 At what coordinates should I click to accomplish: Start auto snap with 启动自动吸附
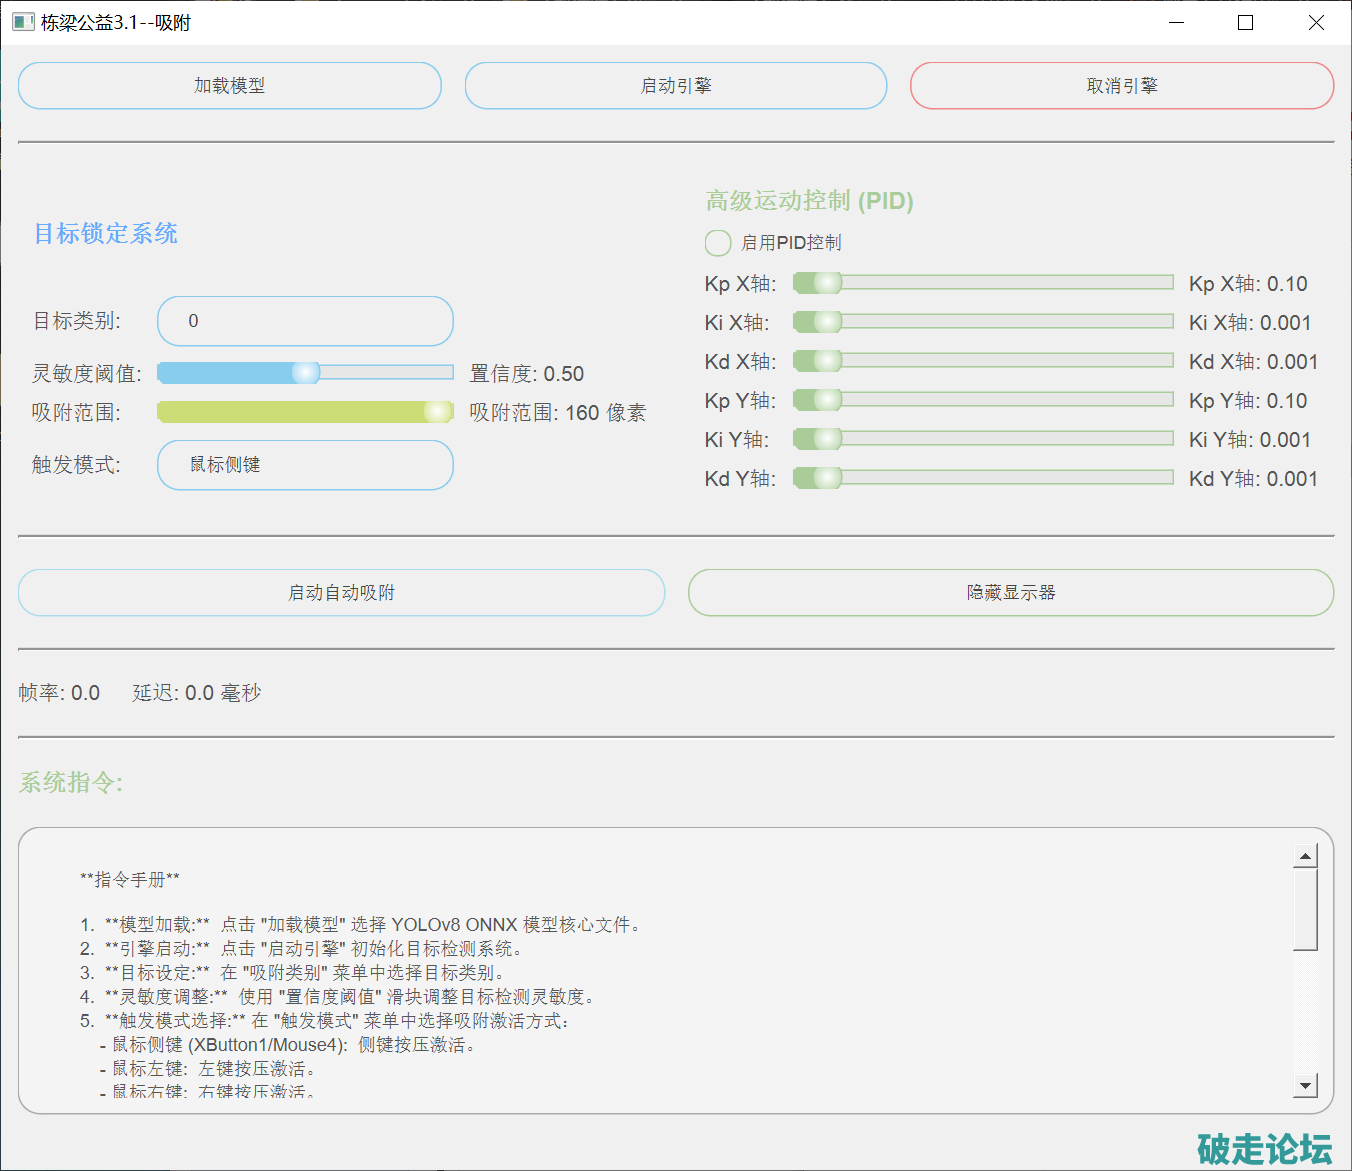(x=341, y=593)
